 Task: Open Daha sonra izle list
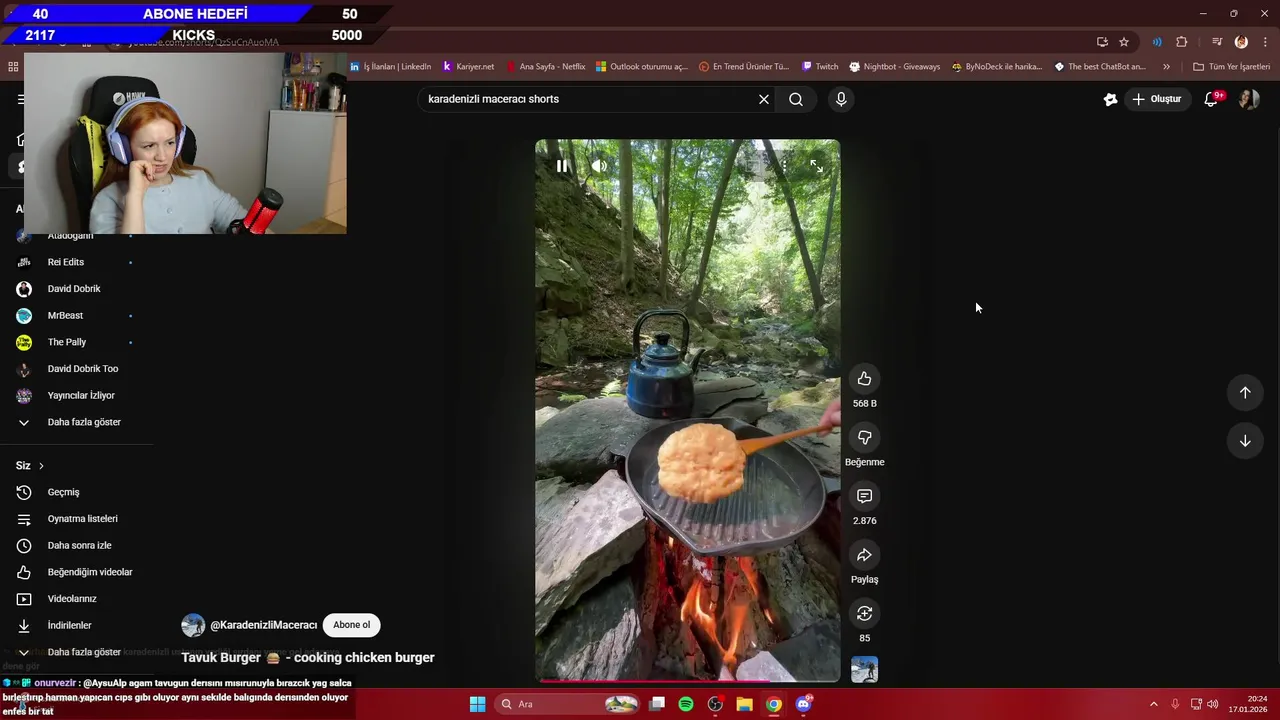pos(79,546)
